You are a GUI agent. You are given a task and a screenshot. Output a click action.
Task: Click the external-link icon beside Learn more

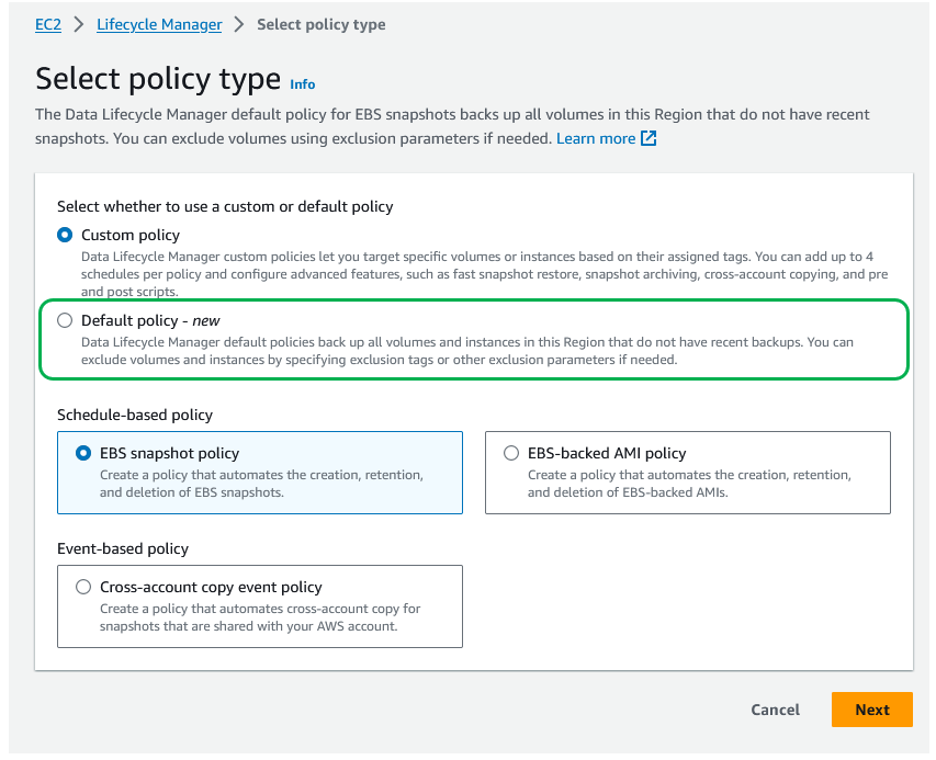pyautogui.click(x=646, y=138)
